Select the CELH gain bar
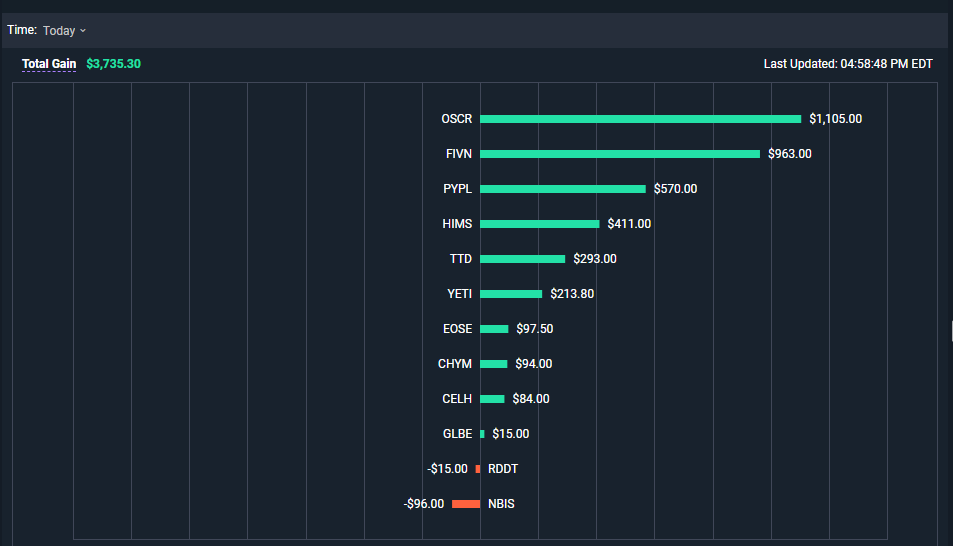This screenshot has height=546, width=953. pos(492,399)
